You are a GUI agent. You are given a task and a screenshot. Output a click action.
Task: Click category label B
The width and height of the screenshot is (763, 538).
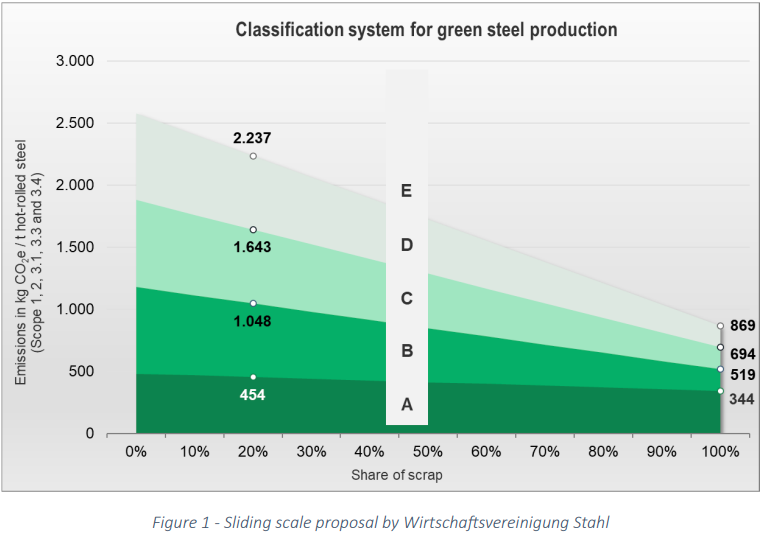[x=407, y=351]
